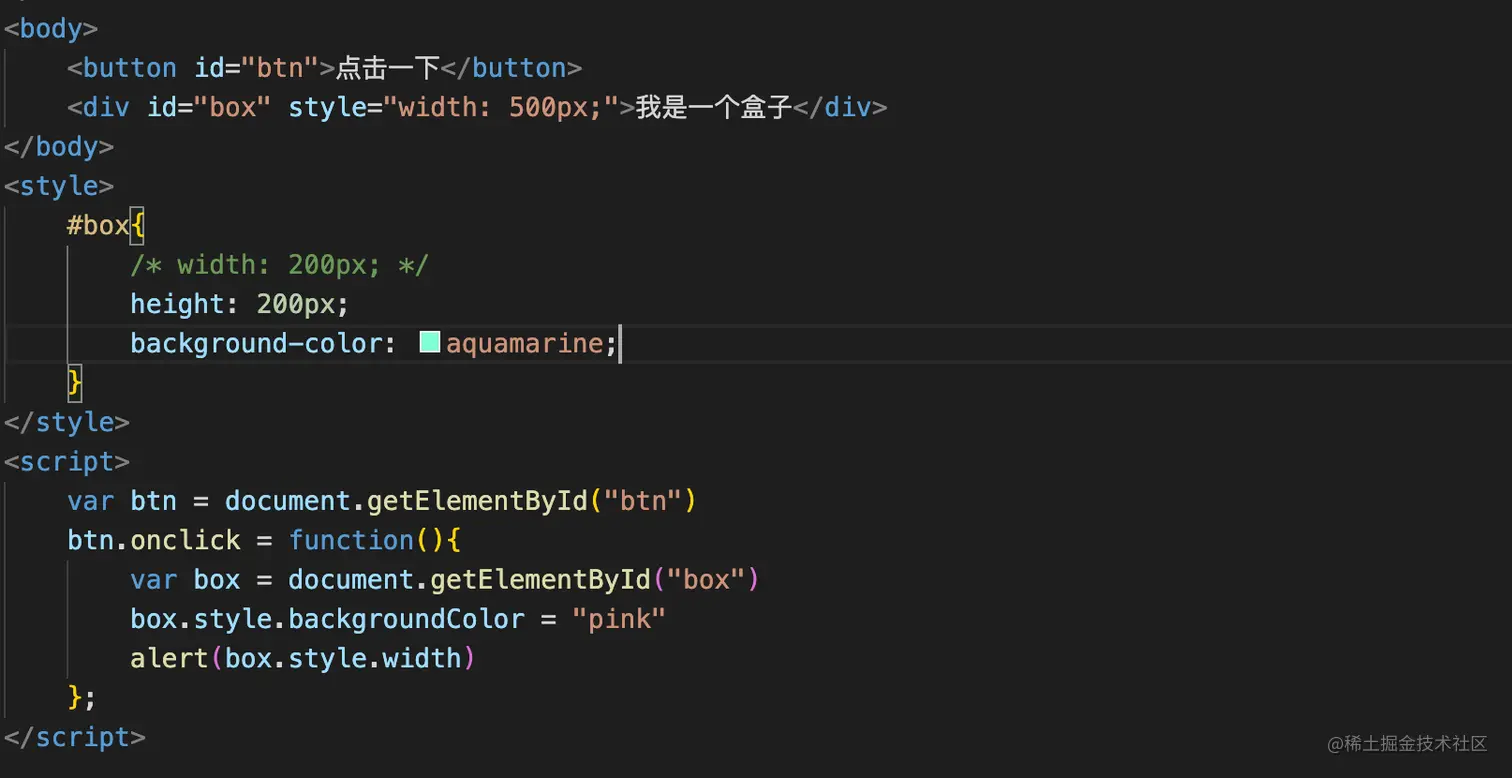Click the string "box" in getElementById call
Image resolution: width=1512 pixels, height=778 pixels.
tap(706, 580)
